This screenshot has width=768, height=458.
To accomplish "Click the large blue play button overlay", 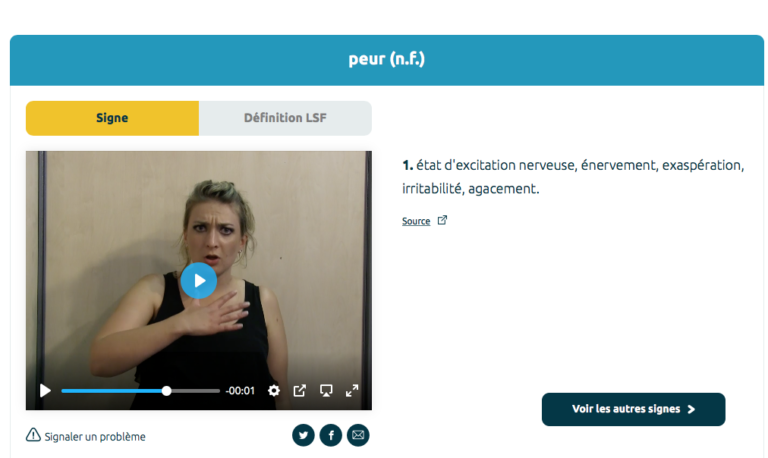I will point(198,281).
